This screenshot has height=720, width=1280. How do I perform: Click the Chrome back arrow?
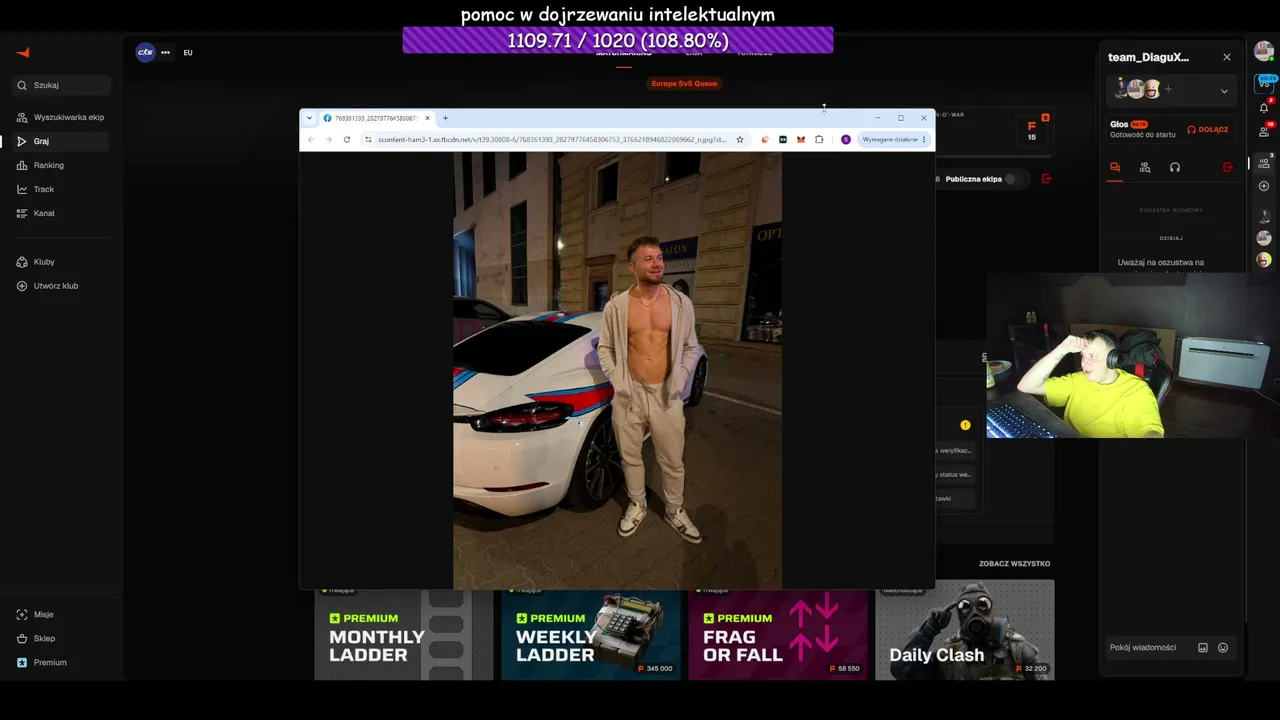click(x=311, y=140)
